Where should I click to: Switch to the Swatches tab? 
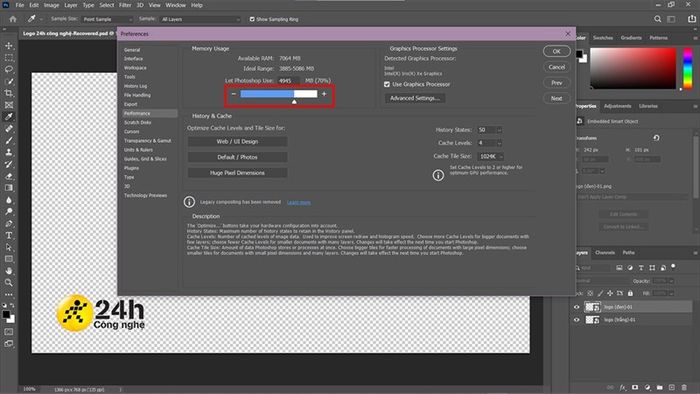click(603, 38)
